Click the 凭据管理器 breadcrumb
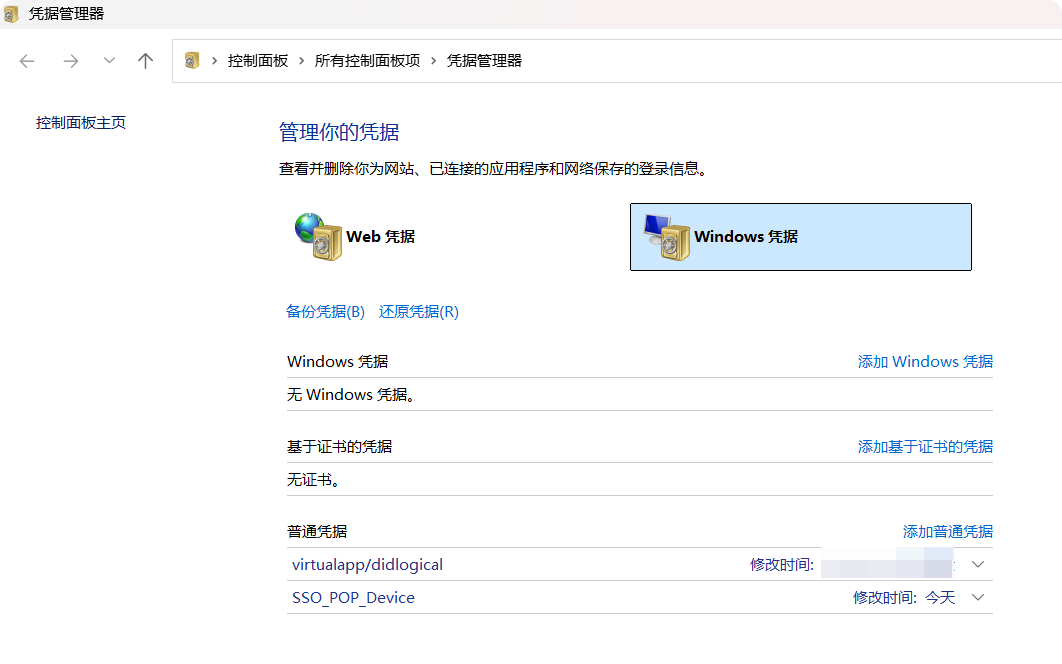 484,60
